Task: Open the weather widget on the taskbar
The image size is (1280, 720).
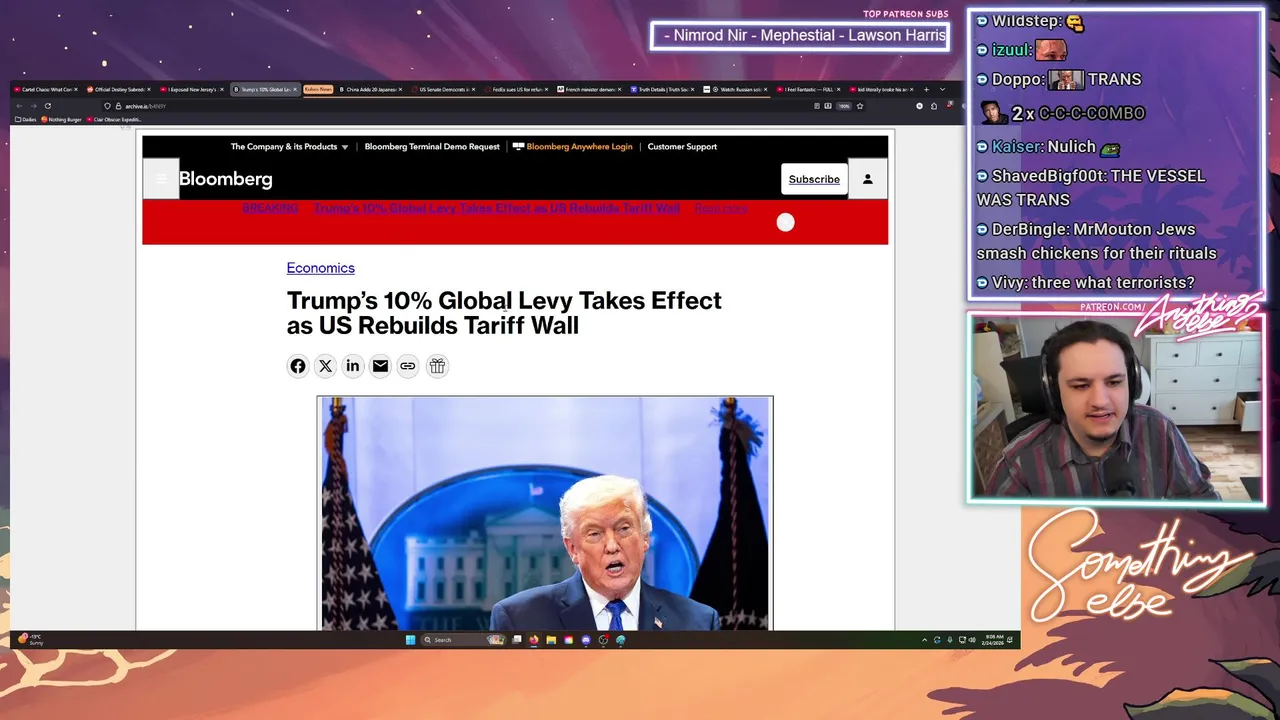Action: coord(30,639)
